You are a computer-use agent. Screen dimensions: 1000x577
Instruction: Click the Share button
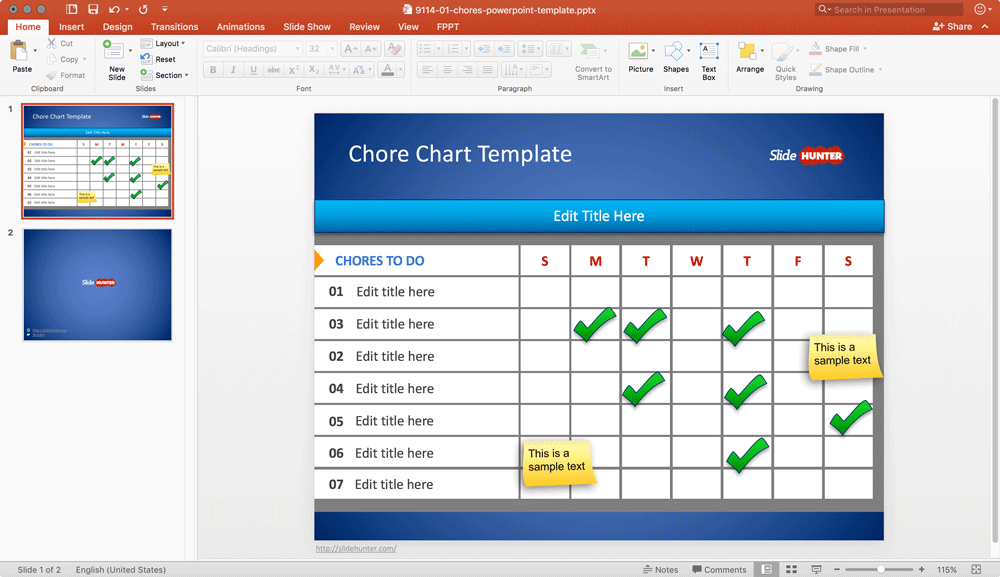[952, 26]
